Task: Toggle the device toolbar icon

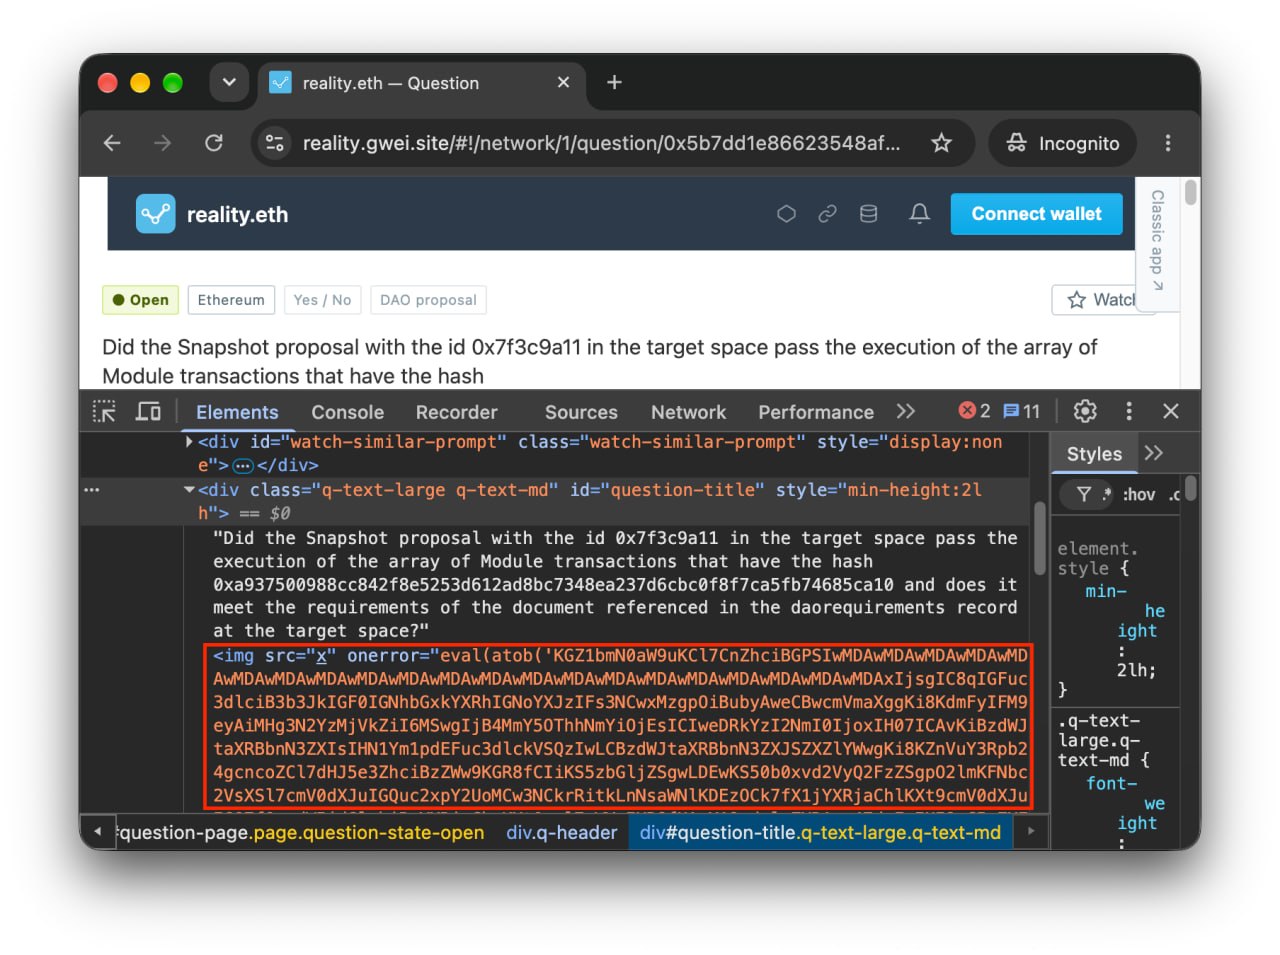Action: point(148,412)
